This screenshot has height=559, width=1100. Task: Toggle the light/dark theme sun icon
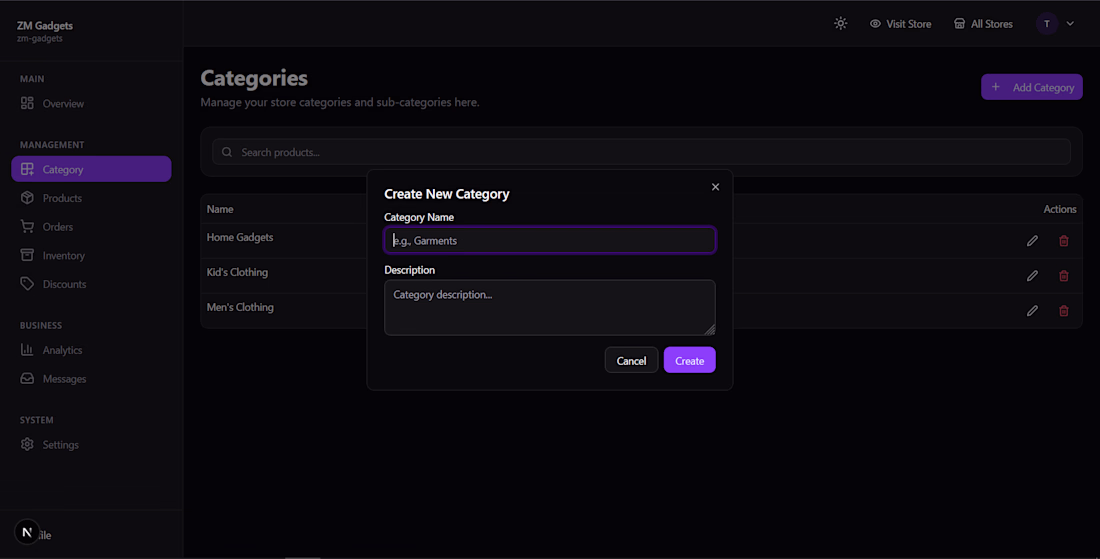pyautogui.click(x=840, y=23)
